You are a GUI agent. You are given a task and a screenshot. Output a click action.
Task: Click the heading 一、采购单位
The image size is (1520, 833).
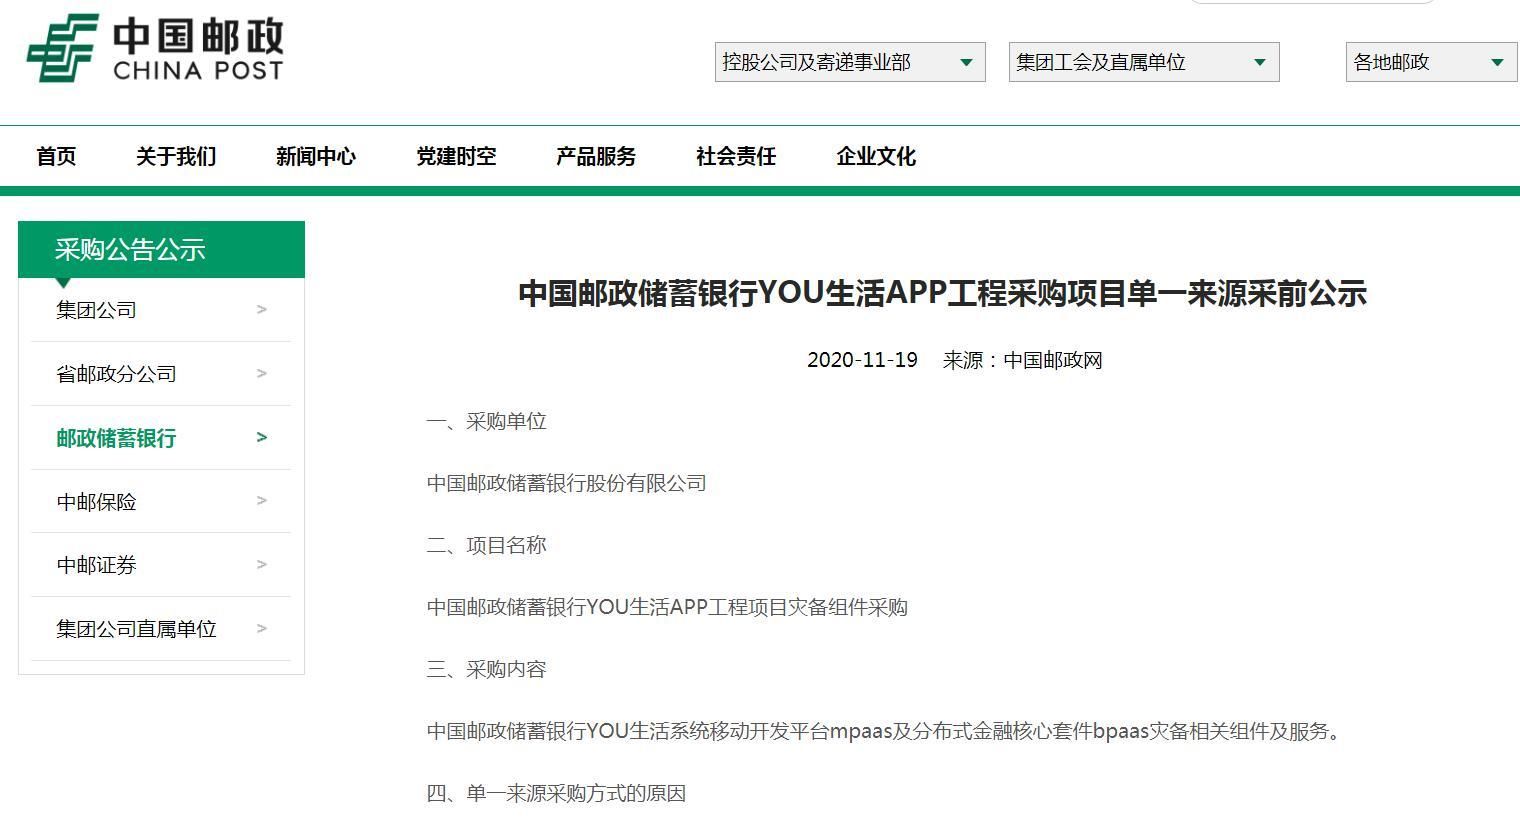[486, 421]
